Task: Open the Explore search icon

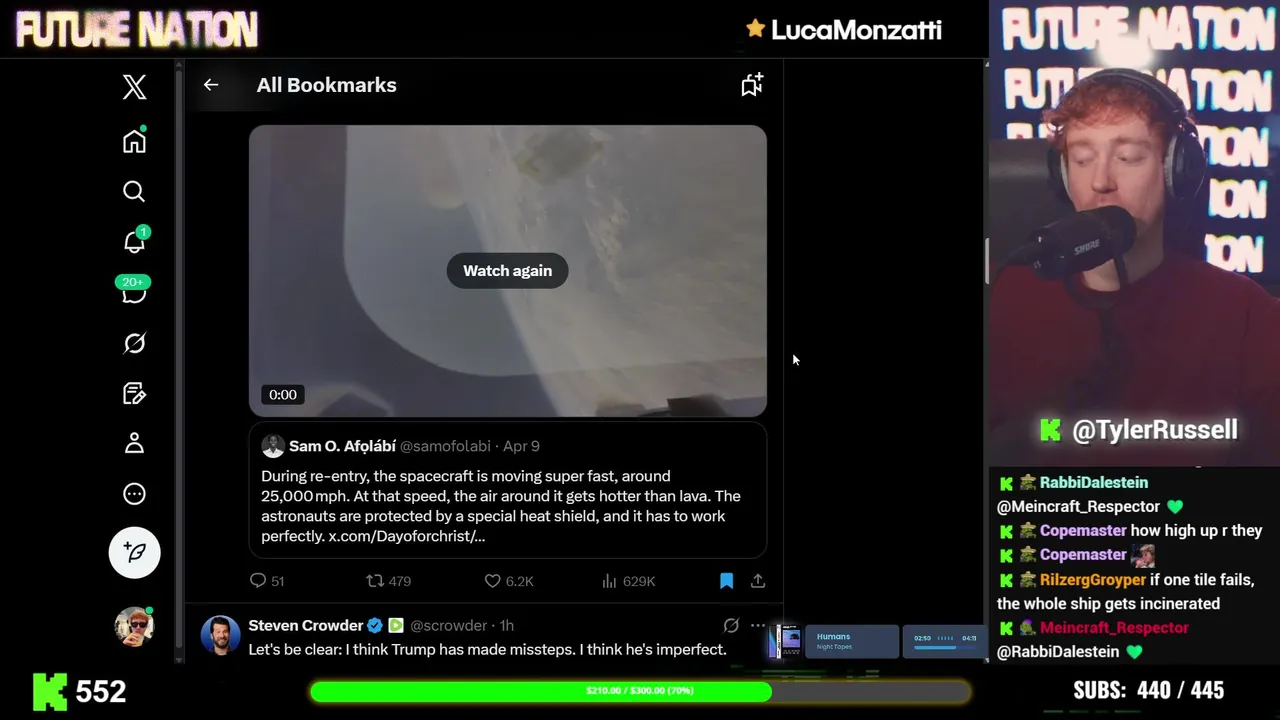Action: 134,191
